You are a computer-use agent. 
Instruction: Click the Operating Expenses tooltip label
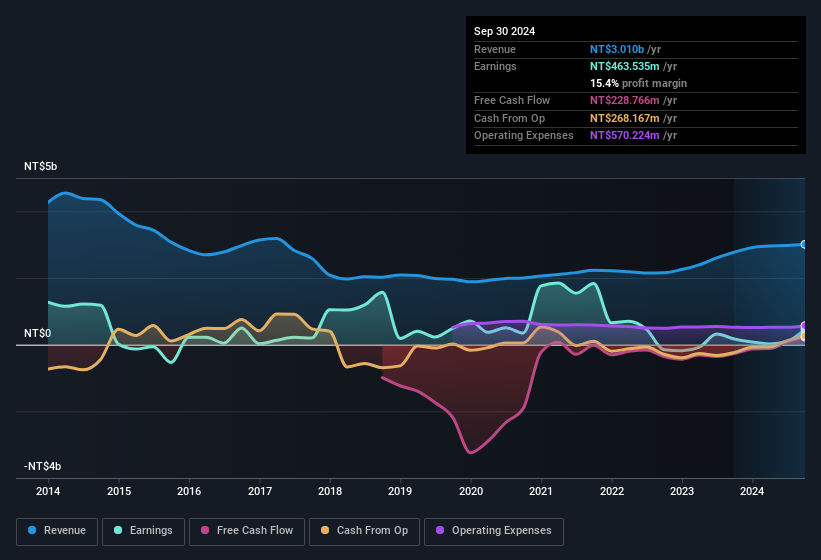point(524,136)
